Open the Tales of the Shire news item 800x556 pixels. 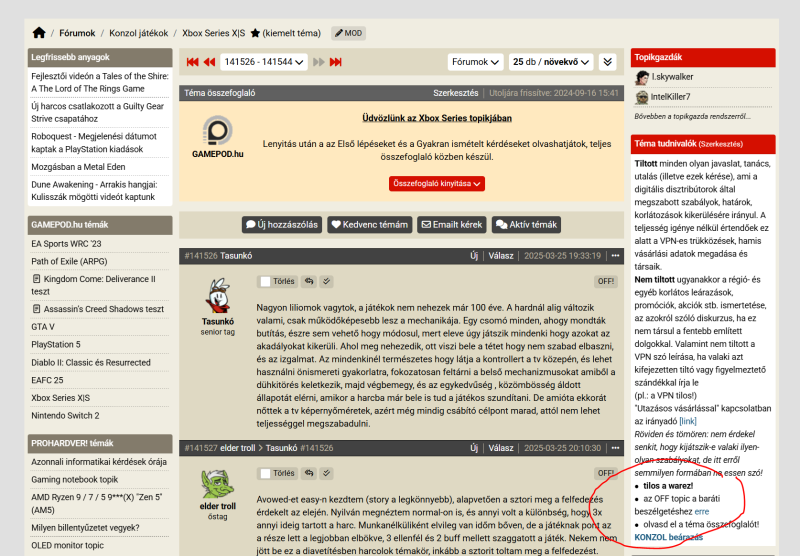point(99,82)
